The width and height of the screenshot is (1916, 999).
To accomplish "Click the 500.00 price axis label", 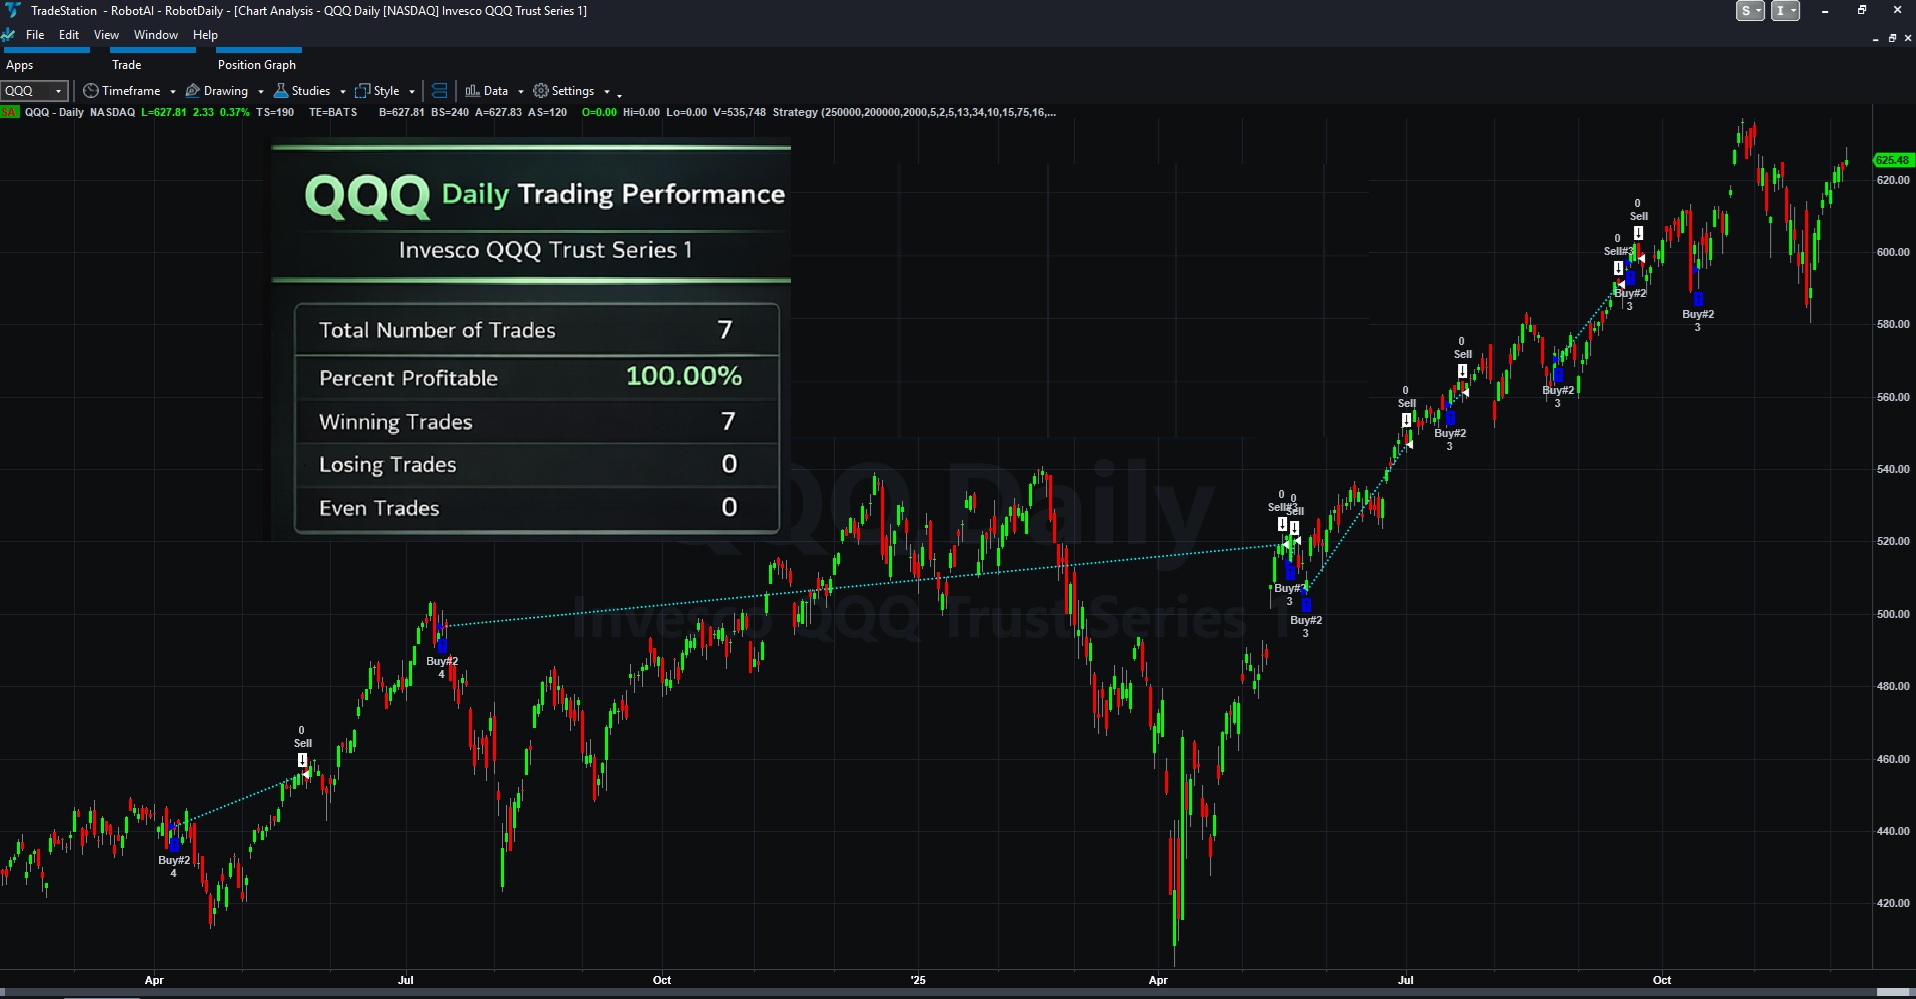I will (1893, 615).
